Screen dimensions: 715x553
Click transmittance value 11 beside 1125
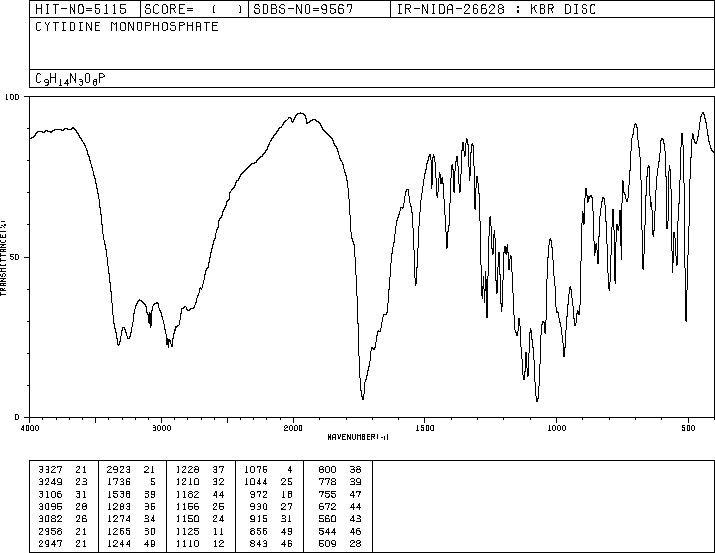coord(218,531)
